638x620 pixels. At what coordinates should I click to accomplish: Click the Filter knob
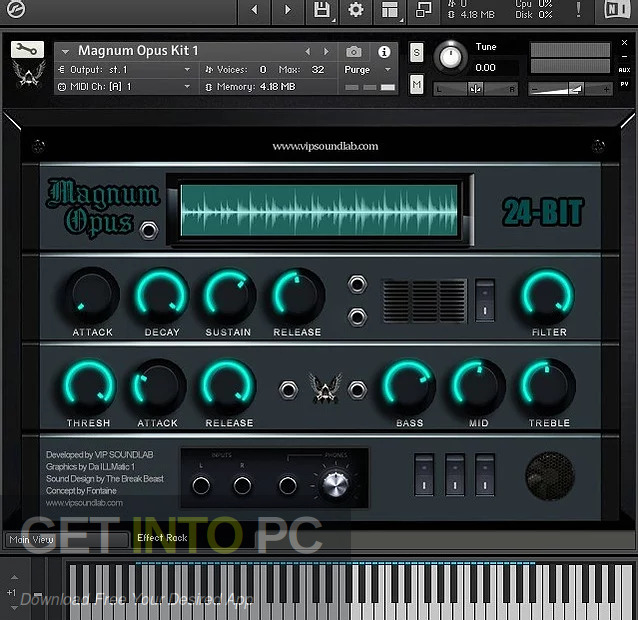[548, 295]
